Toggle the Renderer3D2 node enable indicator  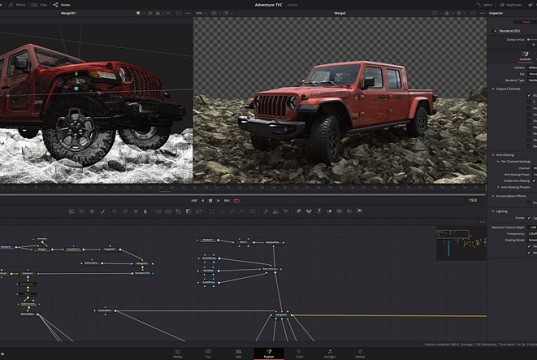pyautogui.click(x=495, y=31)
